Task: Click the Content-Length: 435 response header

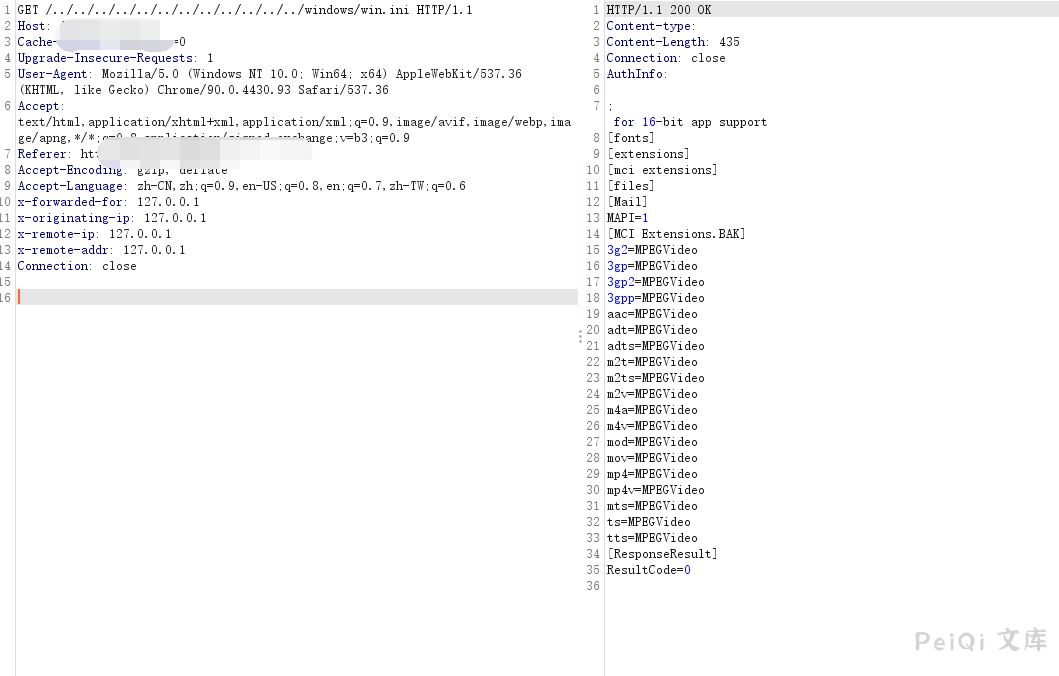Action: coord(673,42)
